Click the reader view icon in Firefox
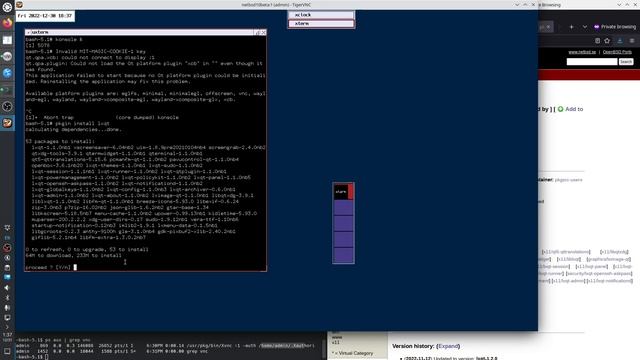Image resolution: width=640 pixels, height=360 pixels. tap(598, 41)
